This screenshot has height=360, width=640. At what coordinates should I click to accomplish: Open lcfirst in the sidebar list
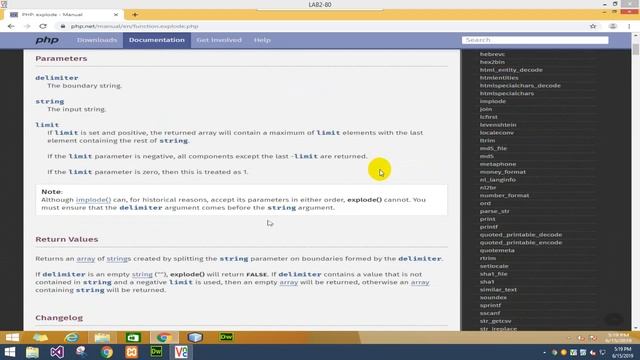point(489,117)
